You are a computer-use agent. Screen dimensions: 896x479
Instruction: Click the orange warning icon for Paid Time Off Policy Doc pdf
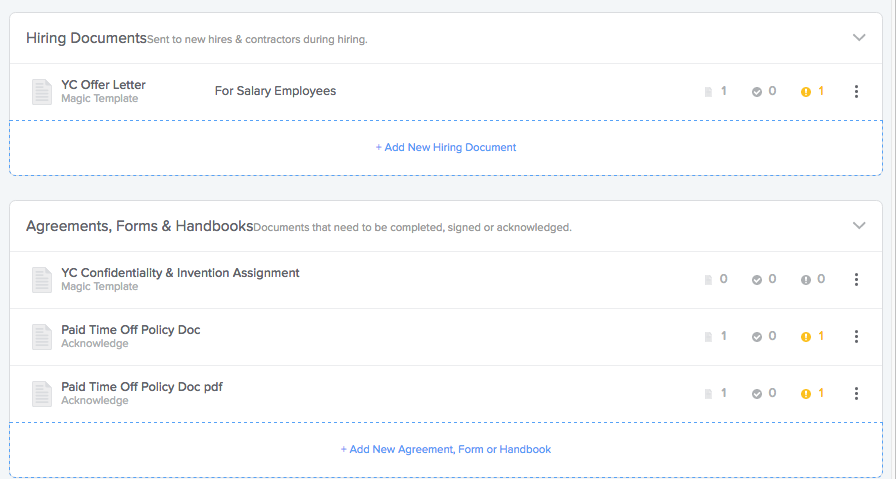coord(806,393)
